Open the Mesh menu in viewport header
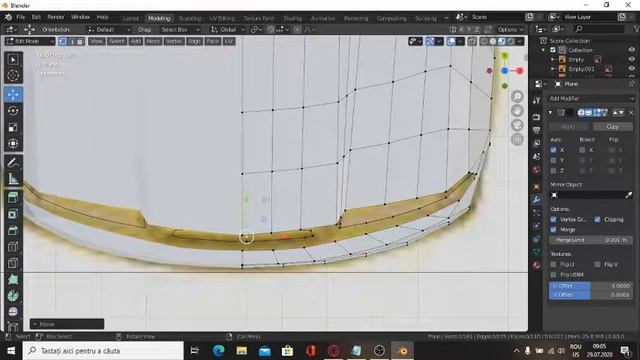Screen dimensions: 640x360 153,41
